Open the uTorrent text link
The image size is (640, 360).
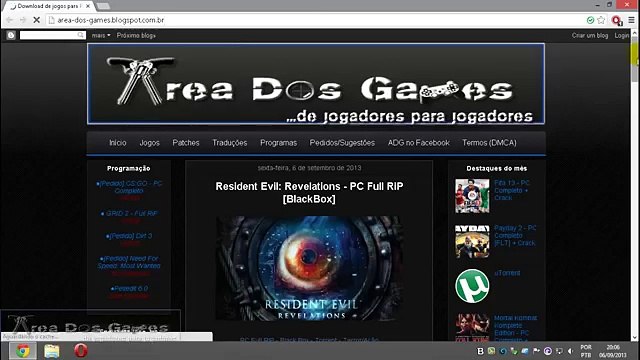pos(507,273)
